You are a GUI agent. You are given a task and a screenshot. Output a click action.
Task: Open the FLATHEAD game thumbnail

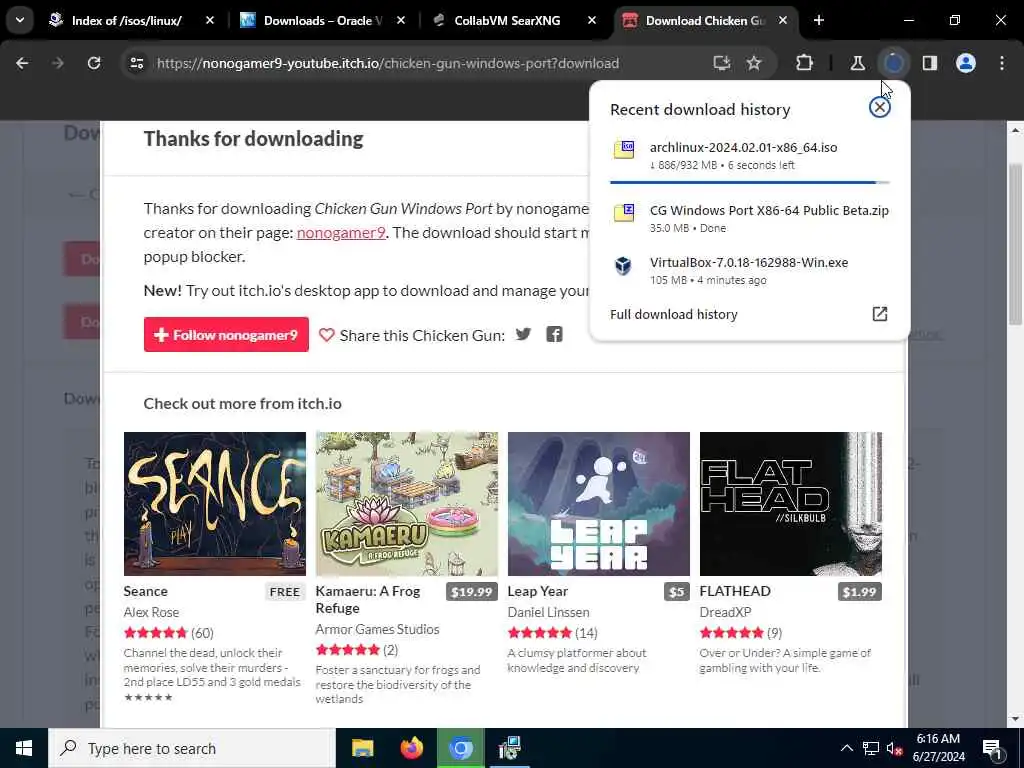point(791,504)
